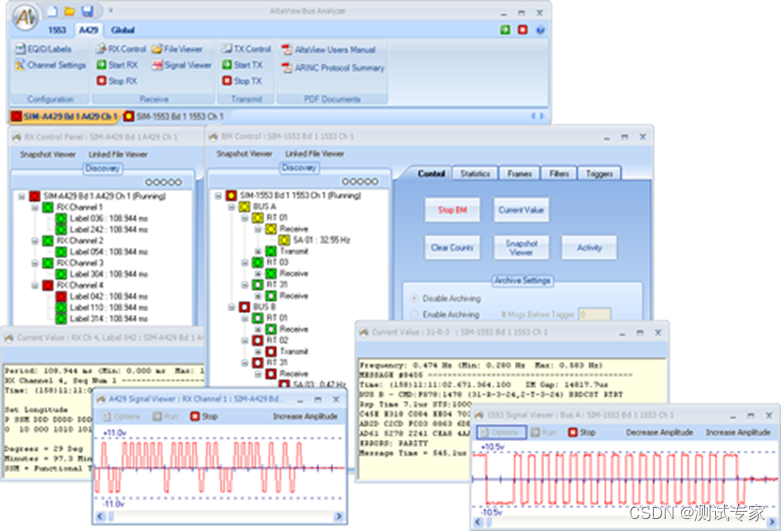Open AltaView Users Manual PDF
Viewport: 781px width, 531px height.
329,50
